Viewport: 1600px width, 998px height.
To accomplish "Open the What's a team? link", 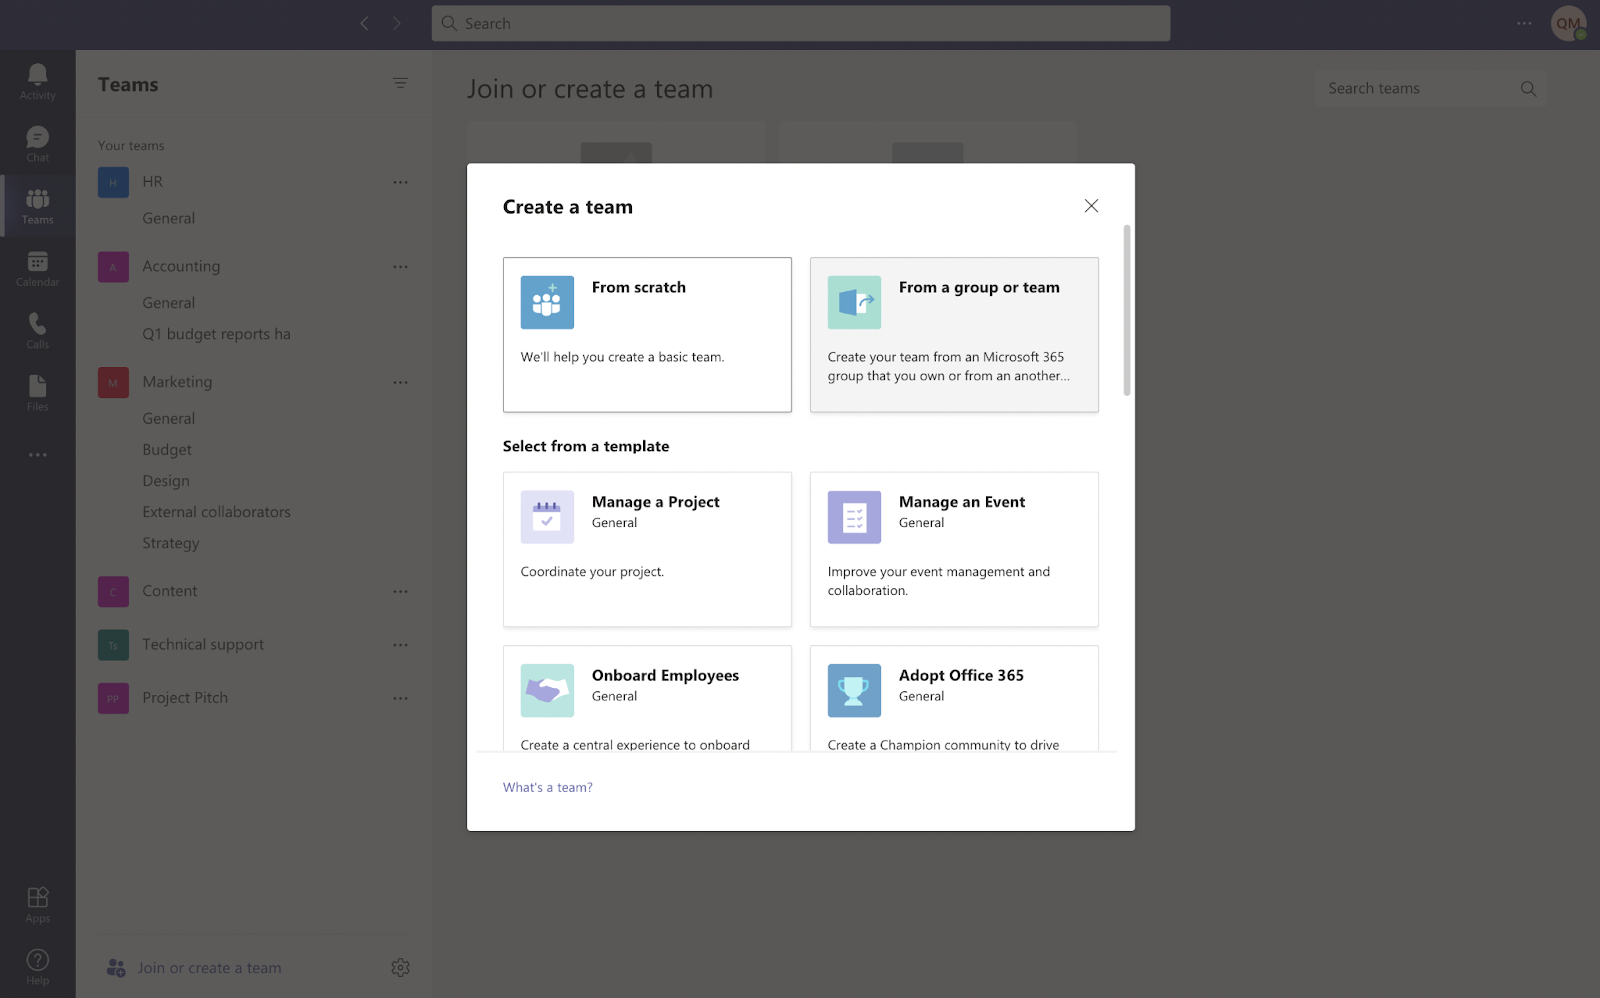I will pyautogui.click(x=548, y=788).
